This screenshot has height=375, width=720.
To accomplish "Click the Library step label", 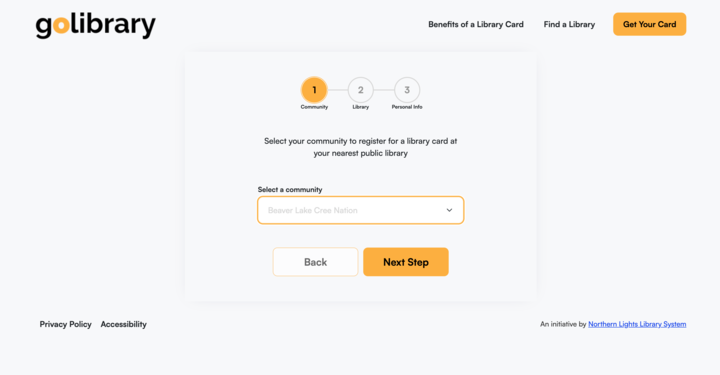I will (x=360, y=107).
